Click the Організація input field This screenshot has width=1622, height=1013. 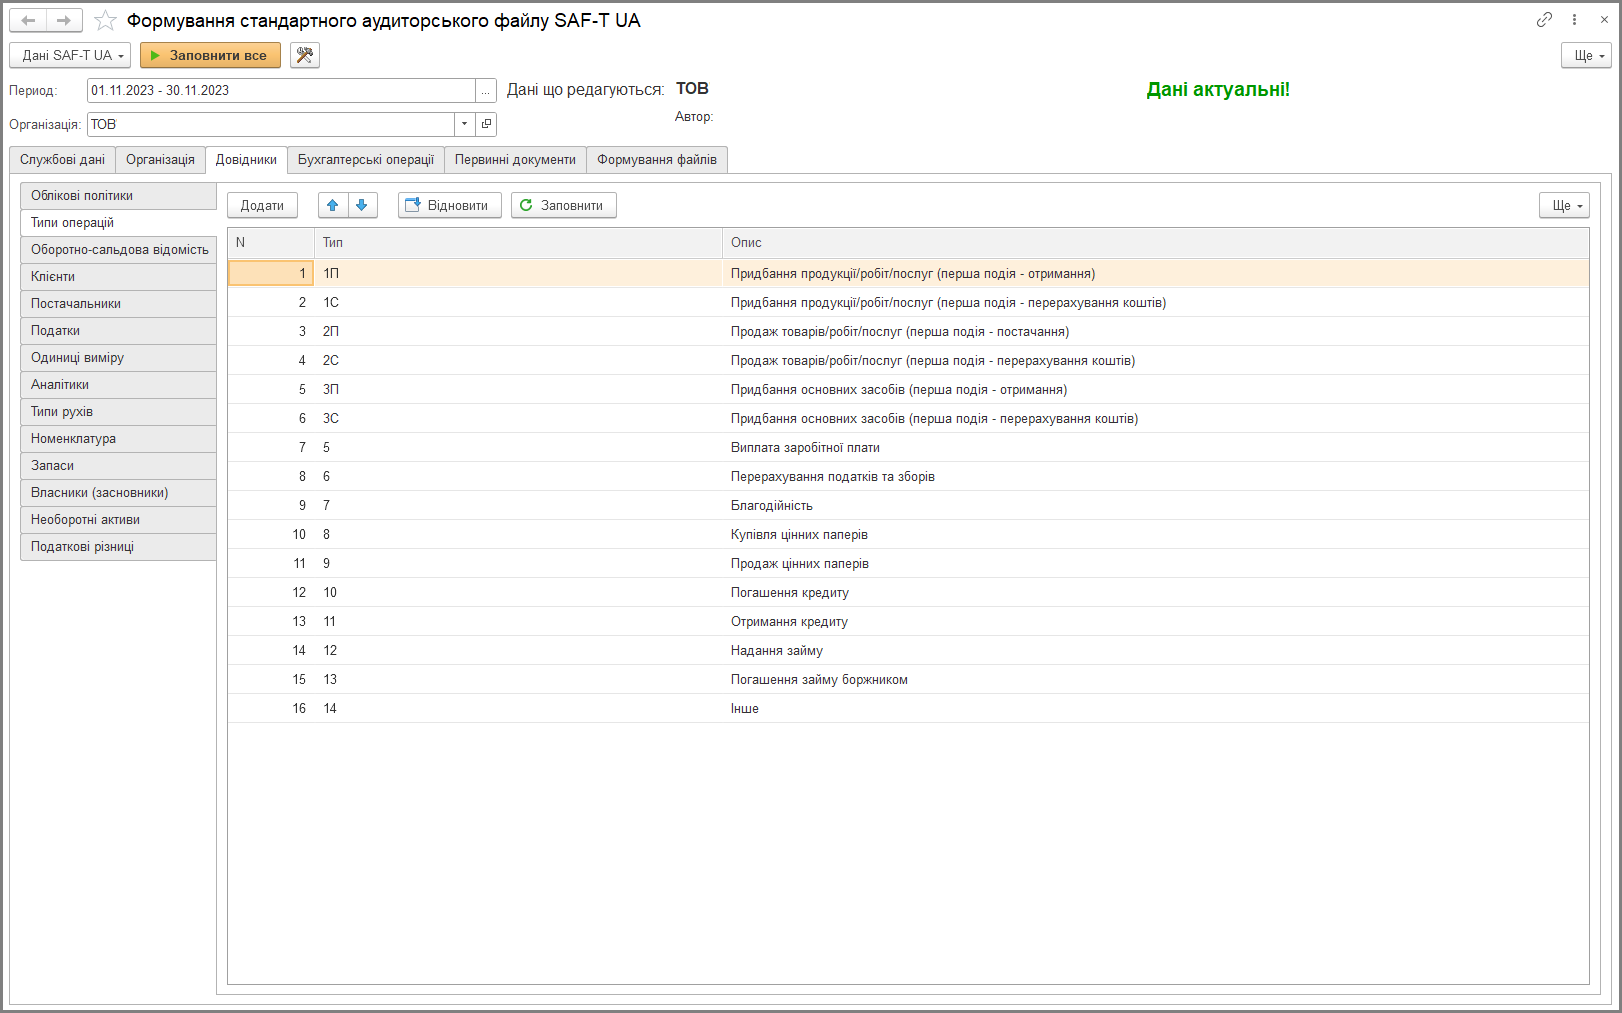point(270,124)
